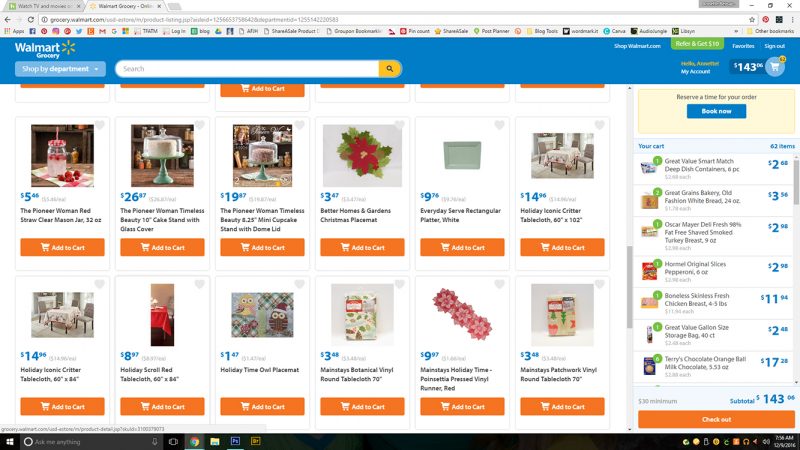Reload the page with refresh icon
Image resolution: width=800 pixels, height=450 pixels.
pyautogui.click(x=31, y=19)
